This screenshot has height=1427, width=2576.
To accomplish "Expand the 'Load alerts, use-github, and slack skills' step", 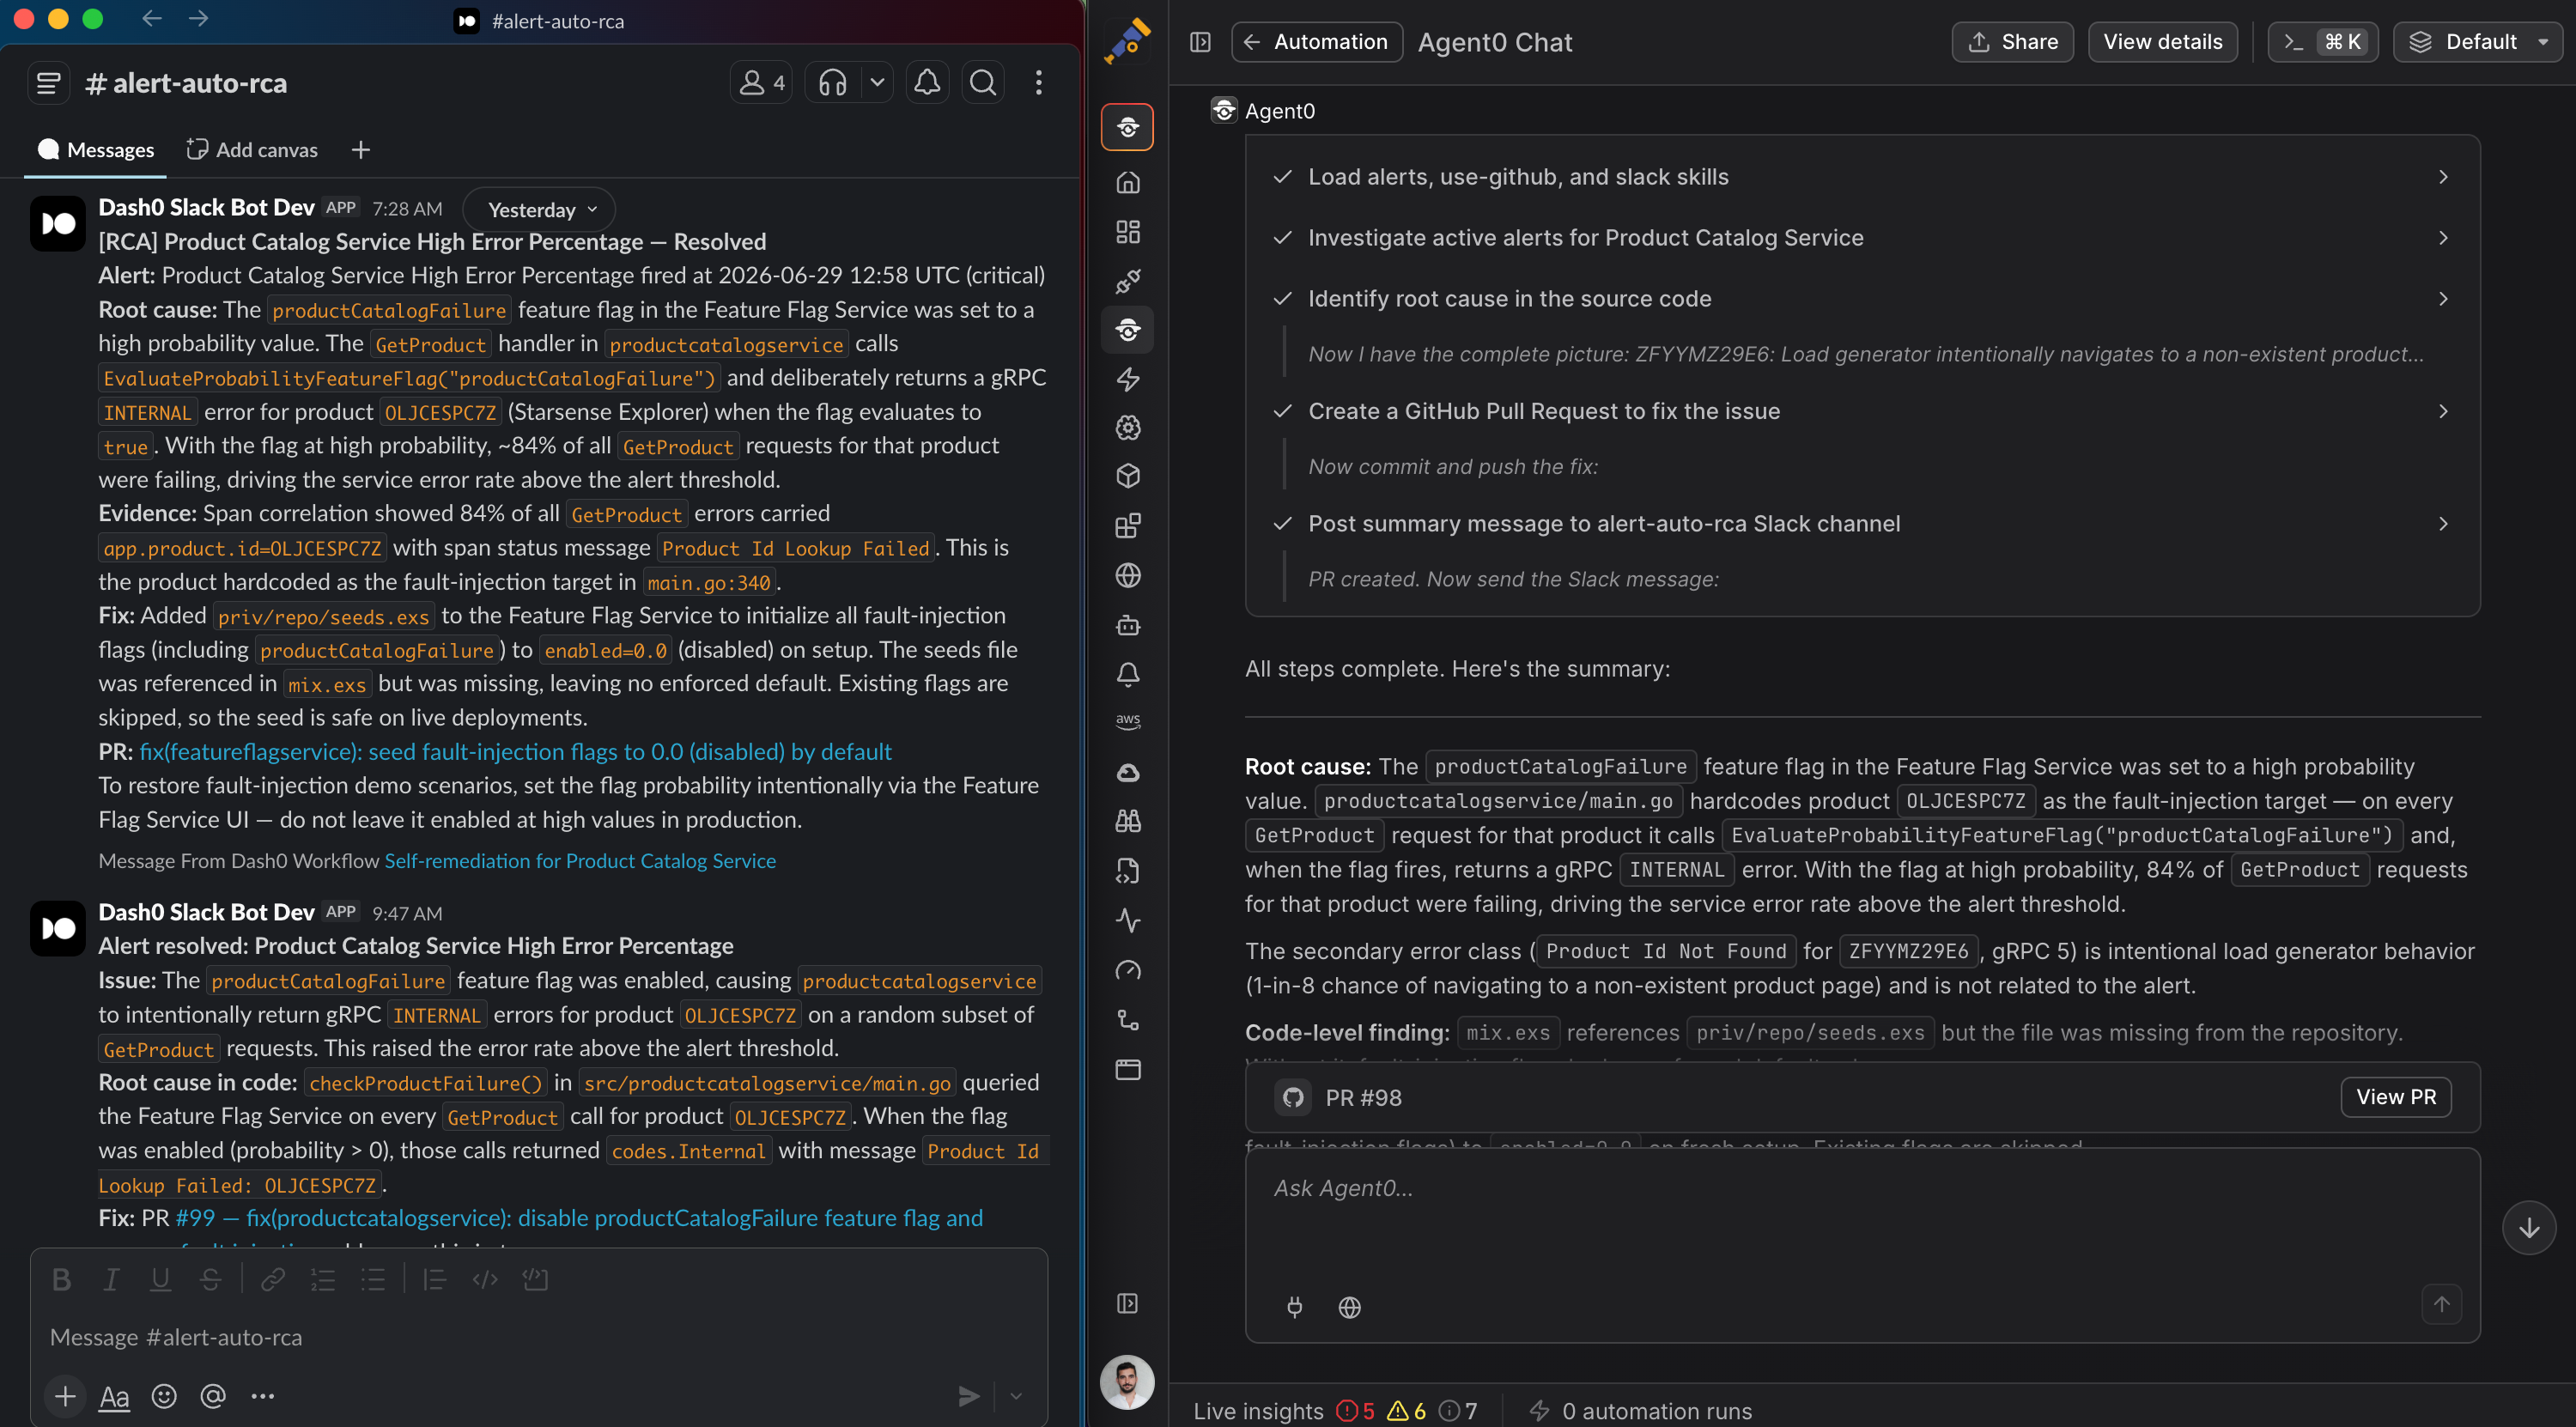I will [x=1862, y=177].
